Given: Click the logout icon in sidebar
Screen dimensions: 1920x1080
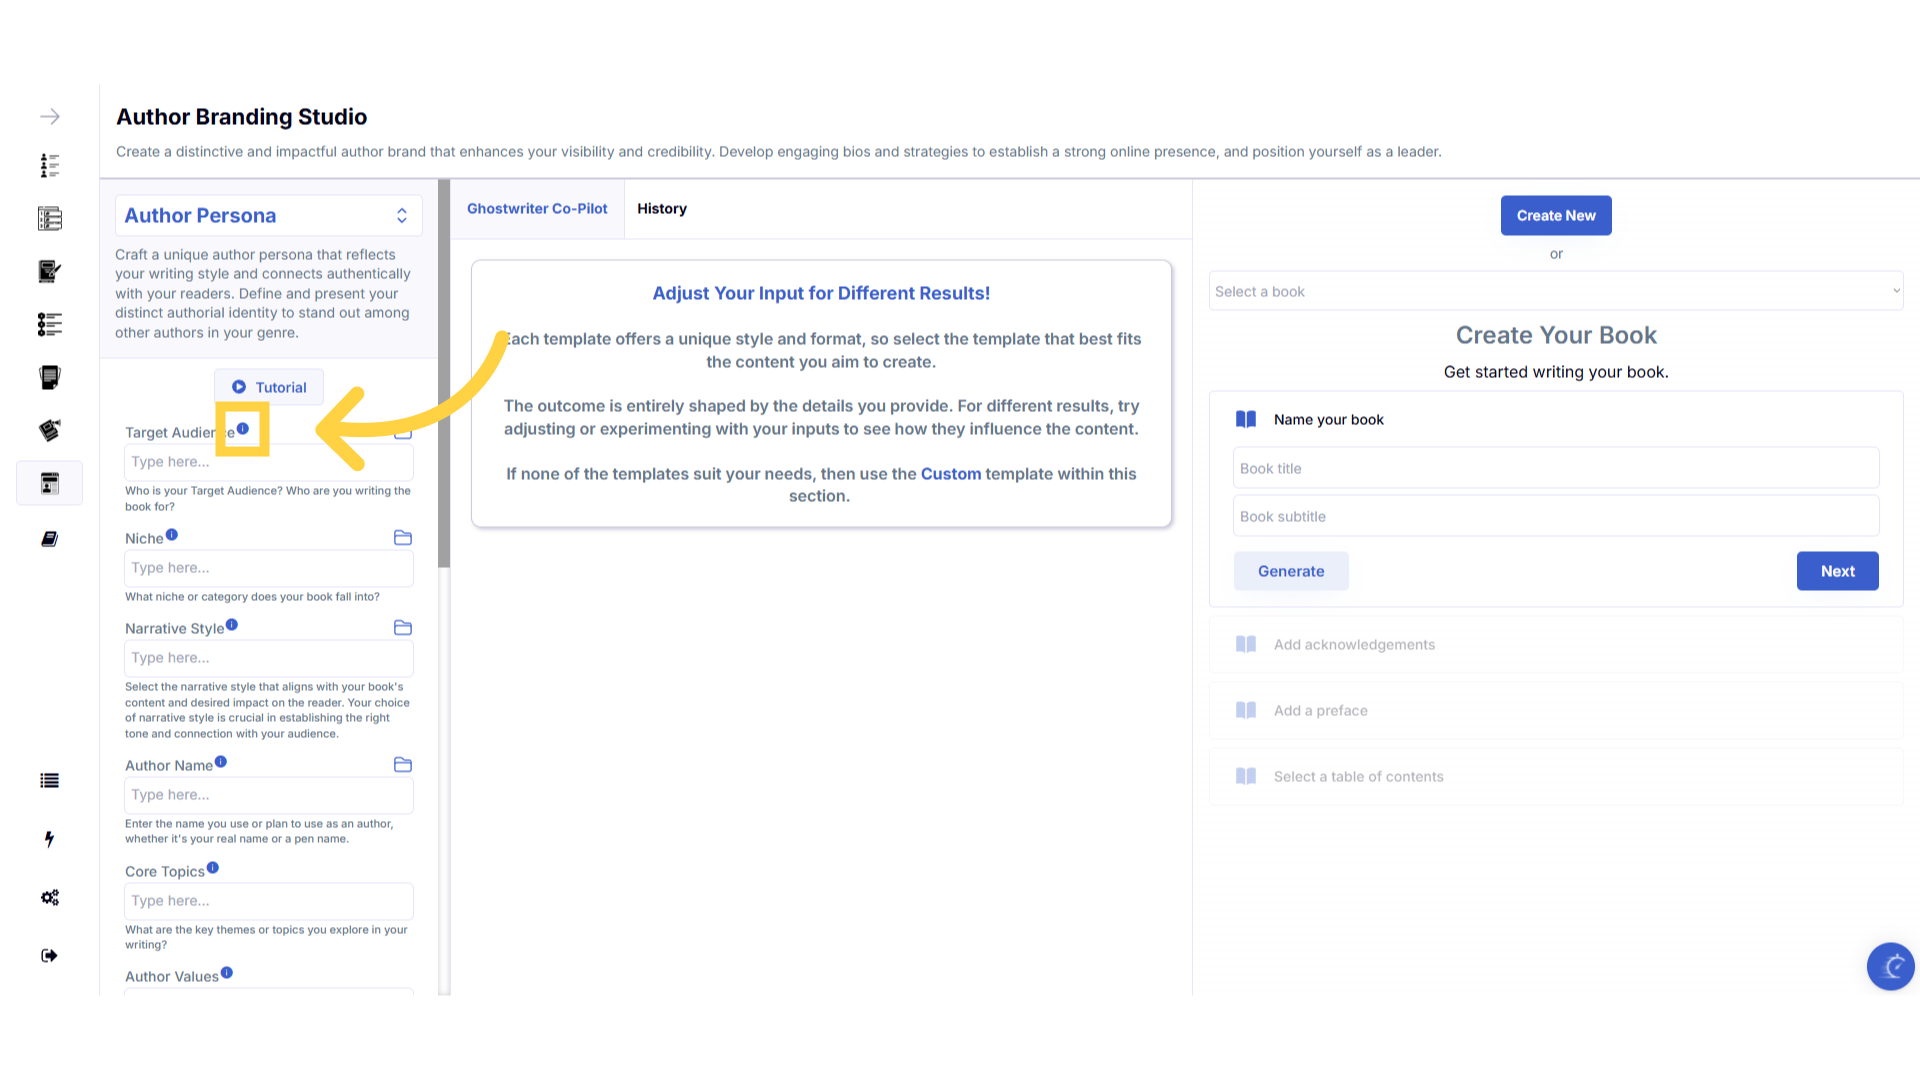Looking at the screenshot, I should click(x=50, y=956).
